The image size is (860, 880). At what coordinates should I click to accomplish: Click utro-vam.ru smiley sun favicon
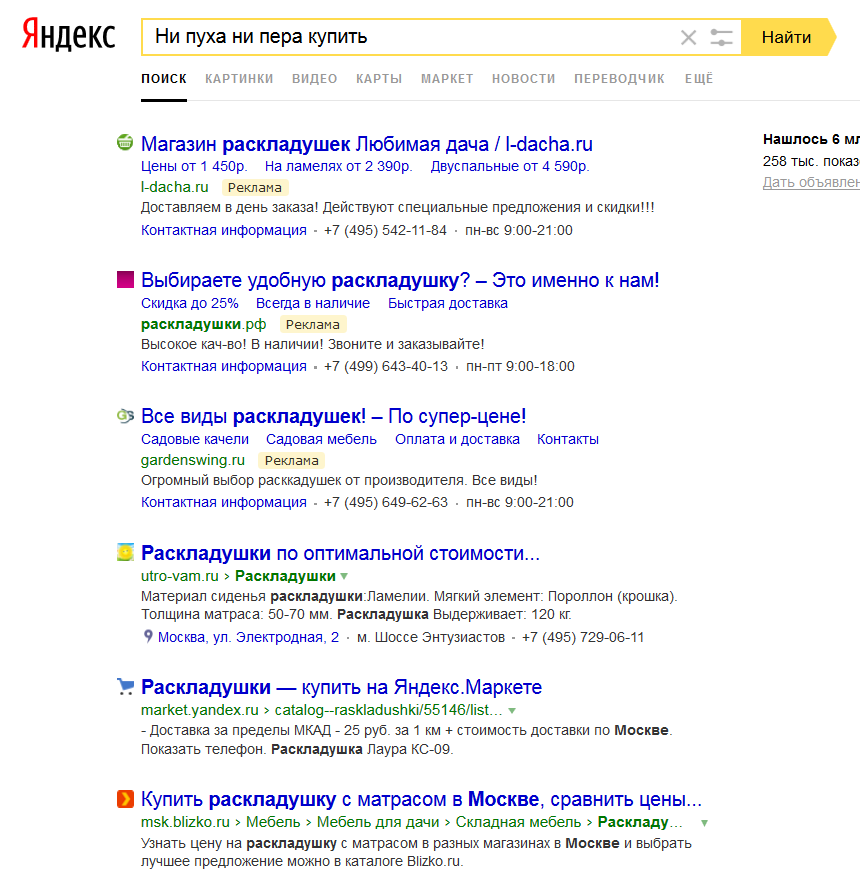(x=125, y=552)
